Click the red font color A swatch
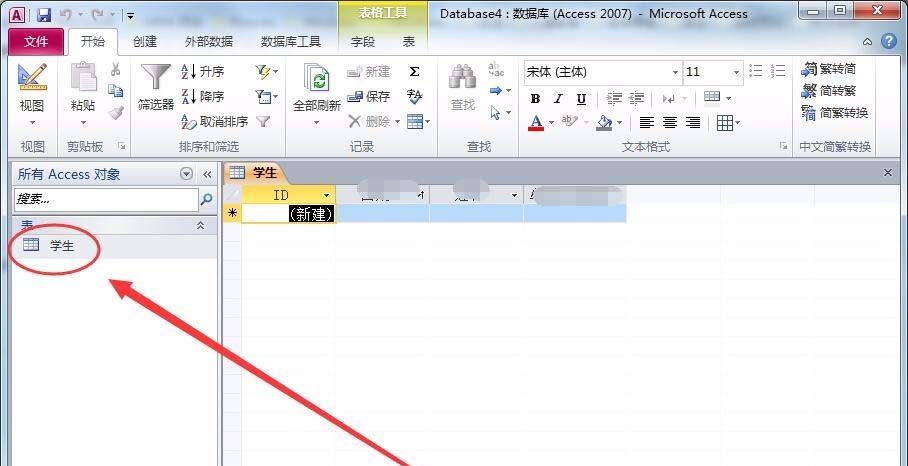The image size is (908, 466). point(536,123)
